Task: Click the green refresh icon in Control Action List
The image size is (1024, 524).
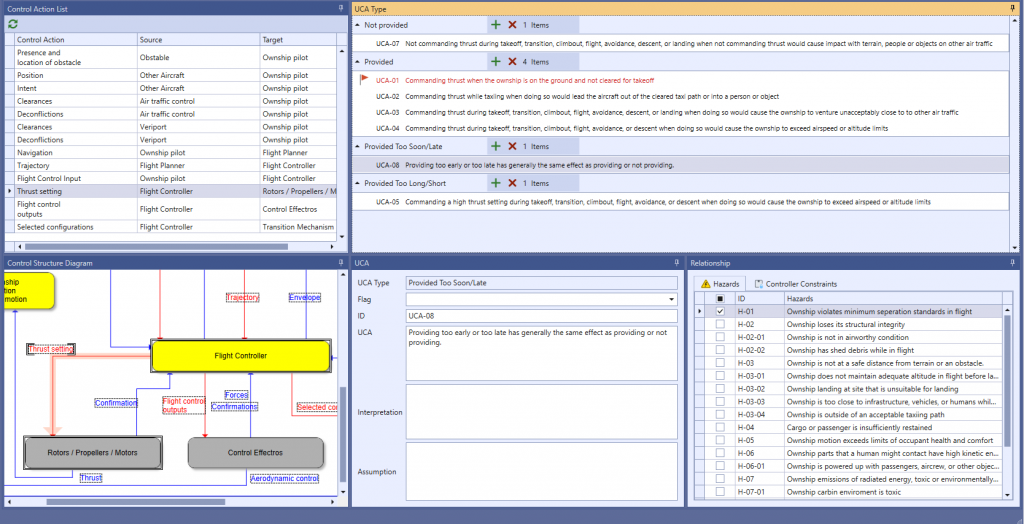Action: (13, 23)
